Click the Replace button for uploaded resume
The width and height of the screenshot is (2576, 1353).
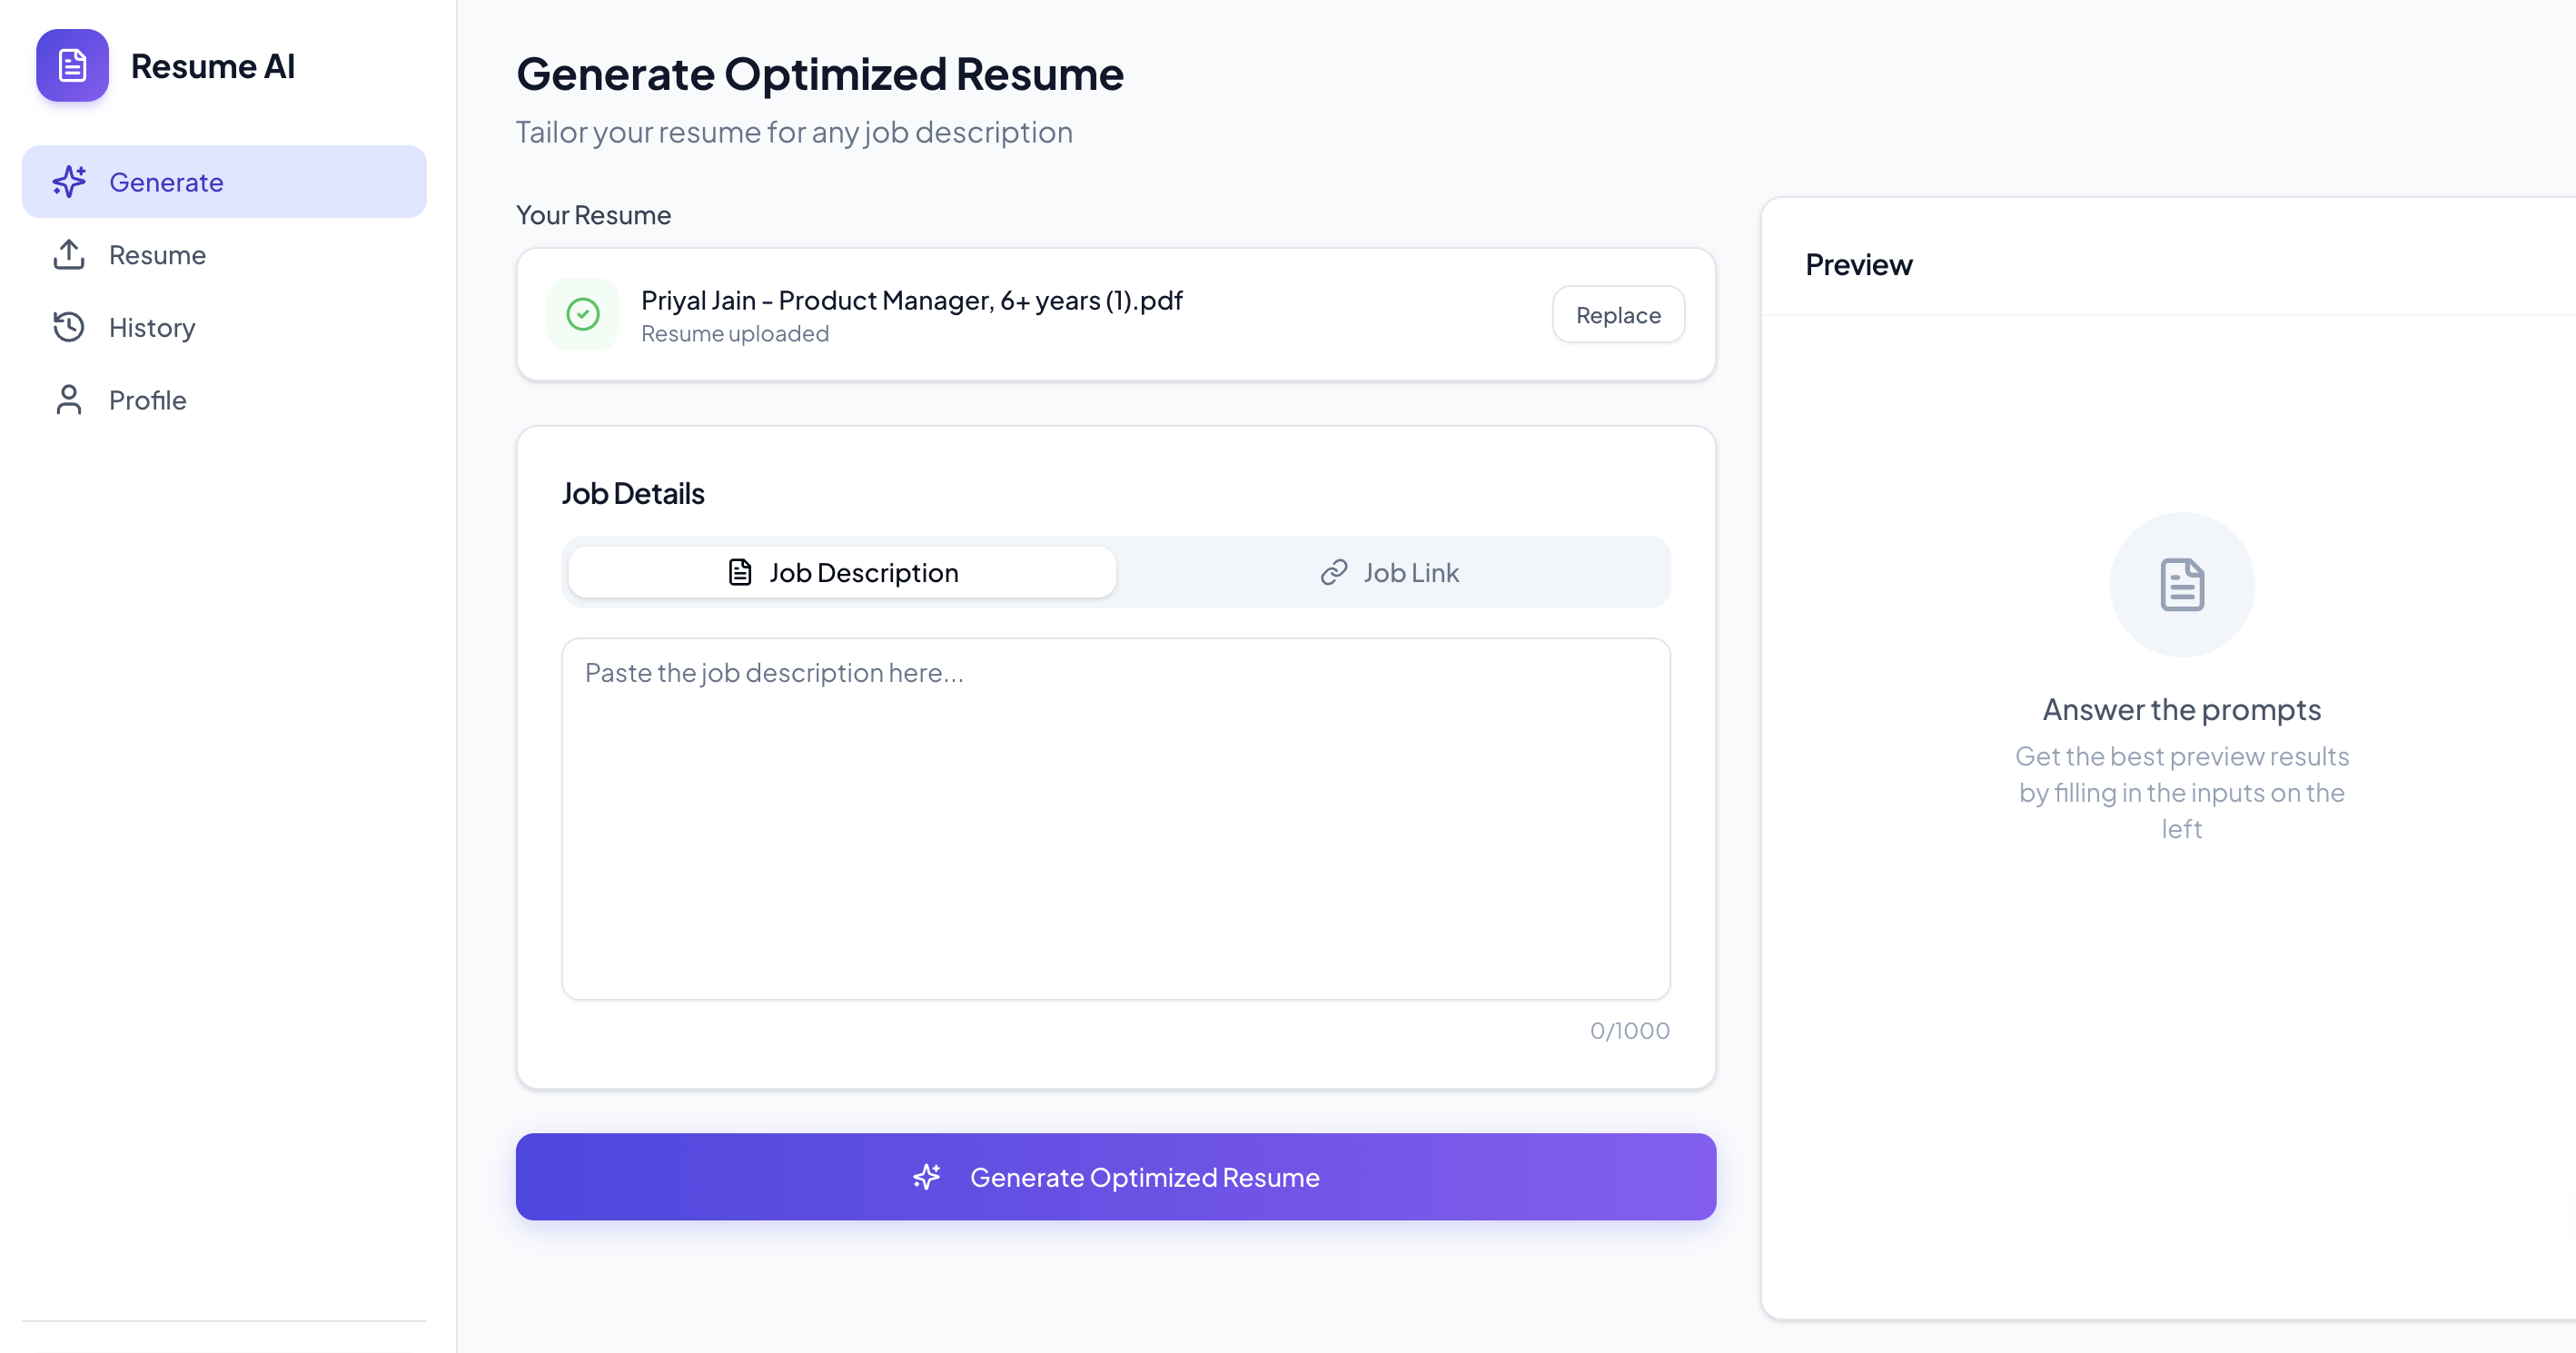pyautogui.click(x=1617, y=314)
